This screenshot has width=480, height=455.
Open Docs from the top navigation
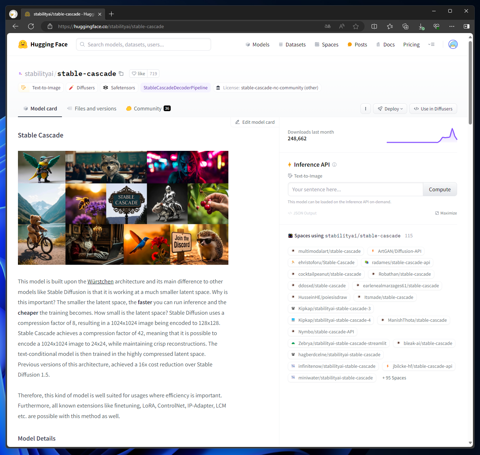pos(385,44)
